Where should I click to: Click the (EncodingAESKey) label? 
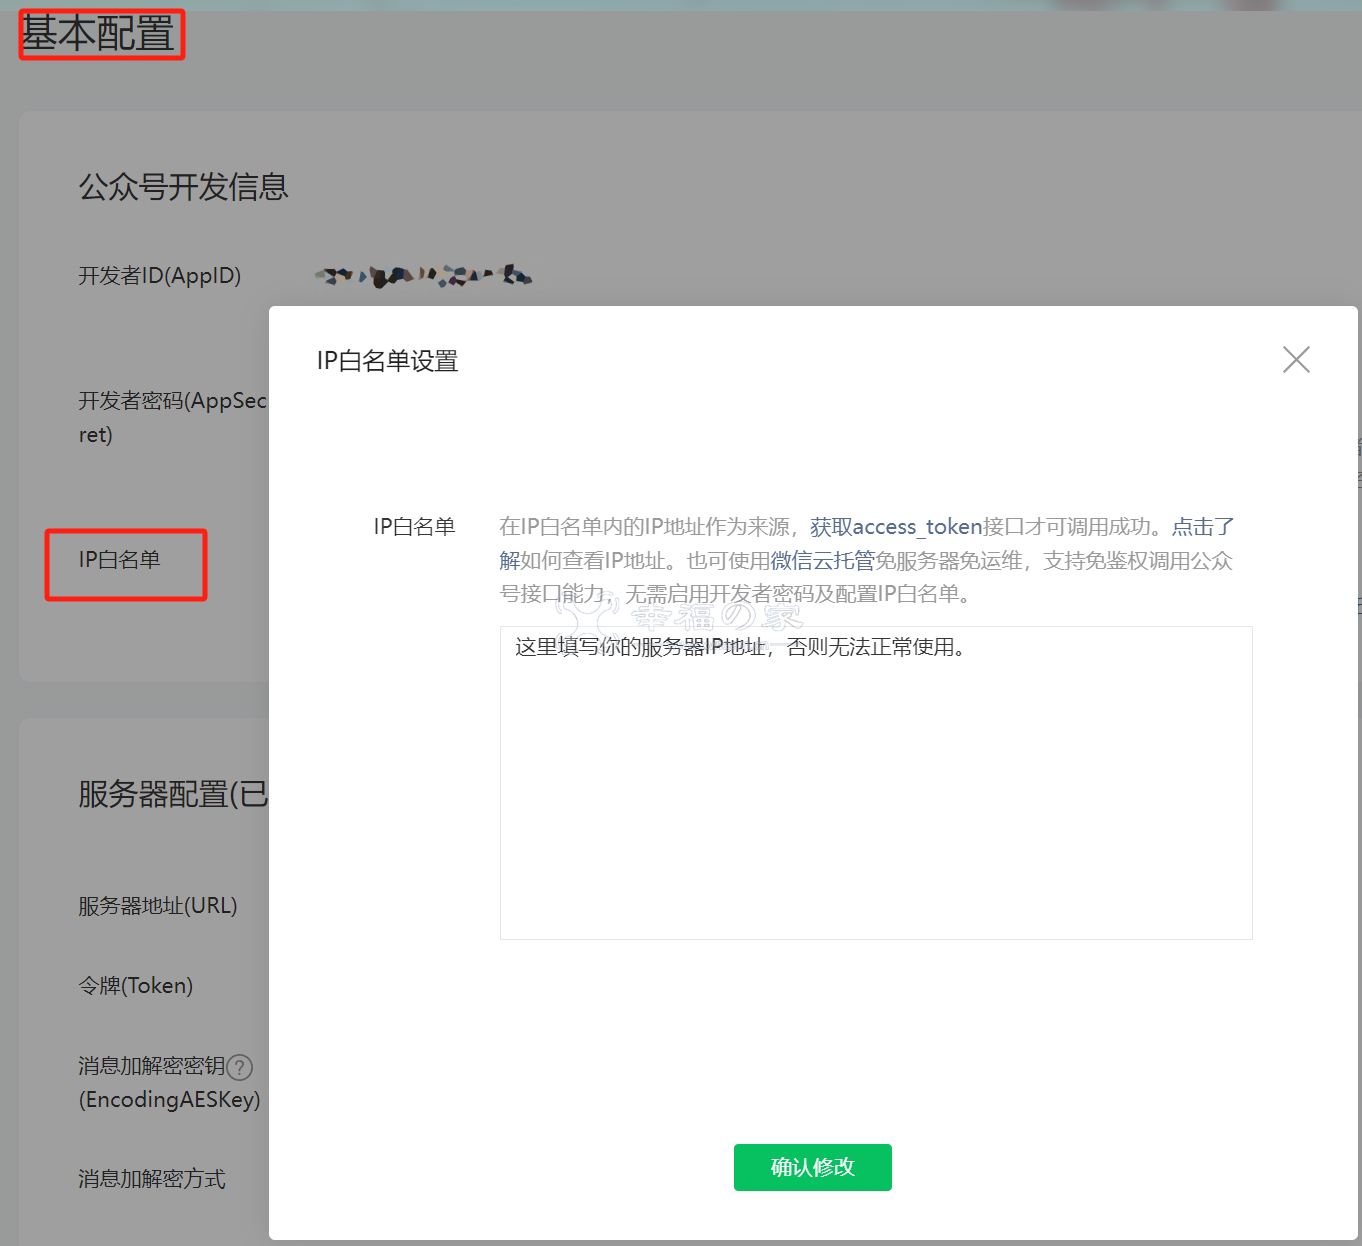170,1100
